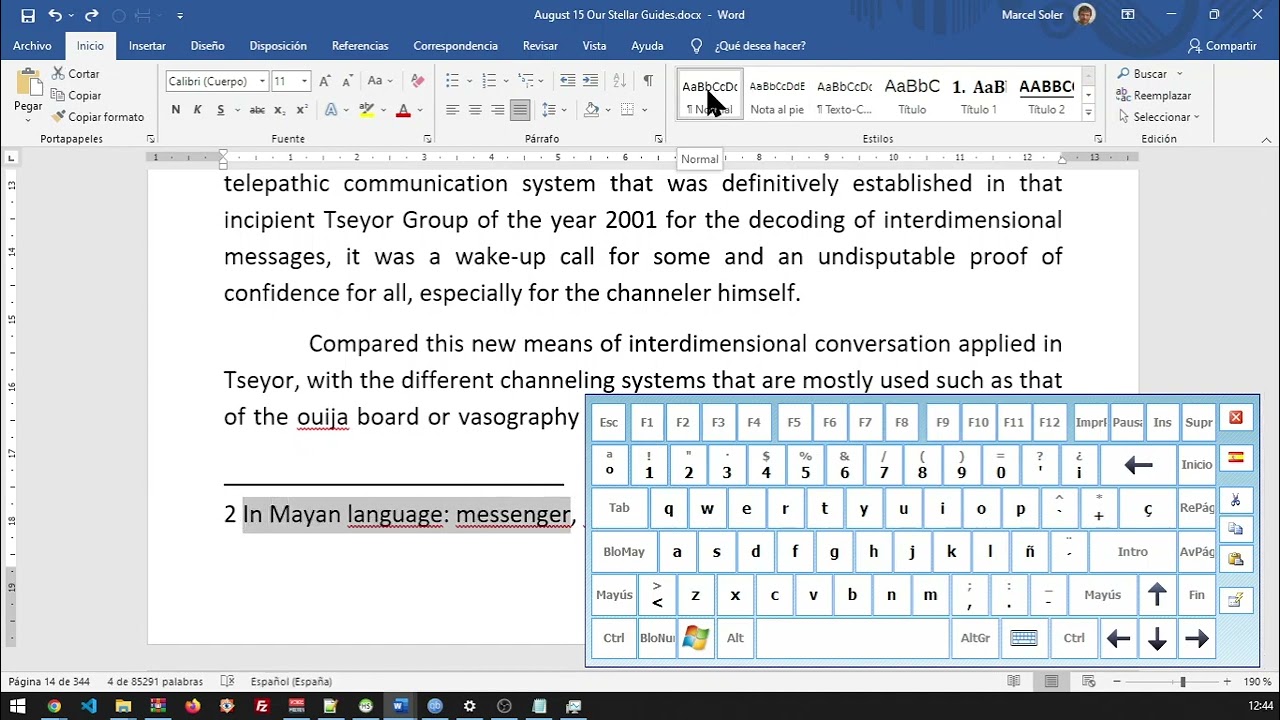Toggle BloNum key on virtual keyboard
The width and height of the screenshot is (1280, 720).
coord(657,638)
